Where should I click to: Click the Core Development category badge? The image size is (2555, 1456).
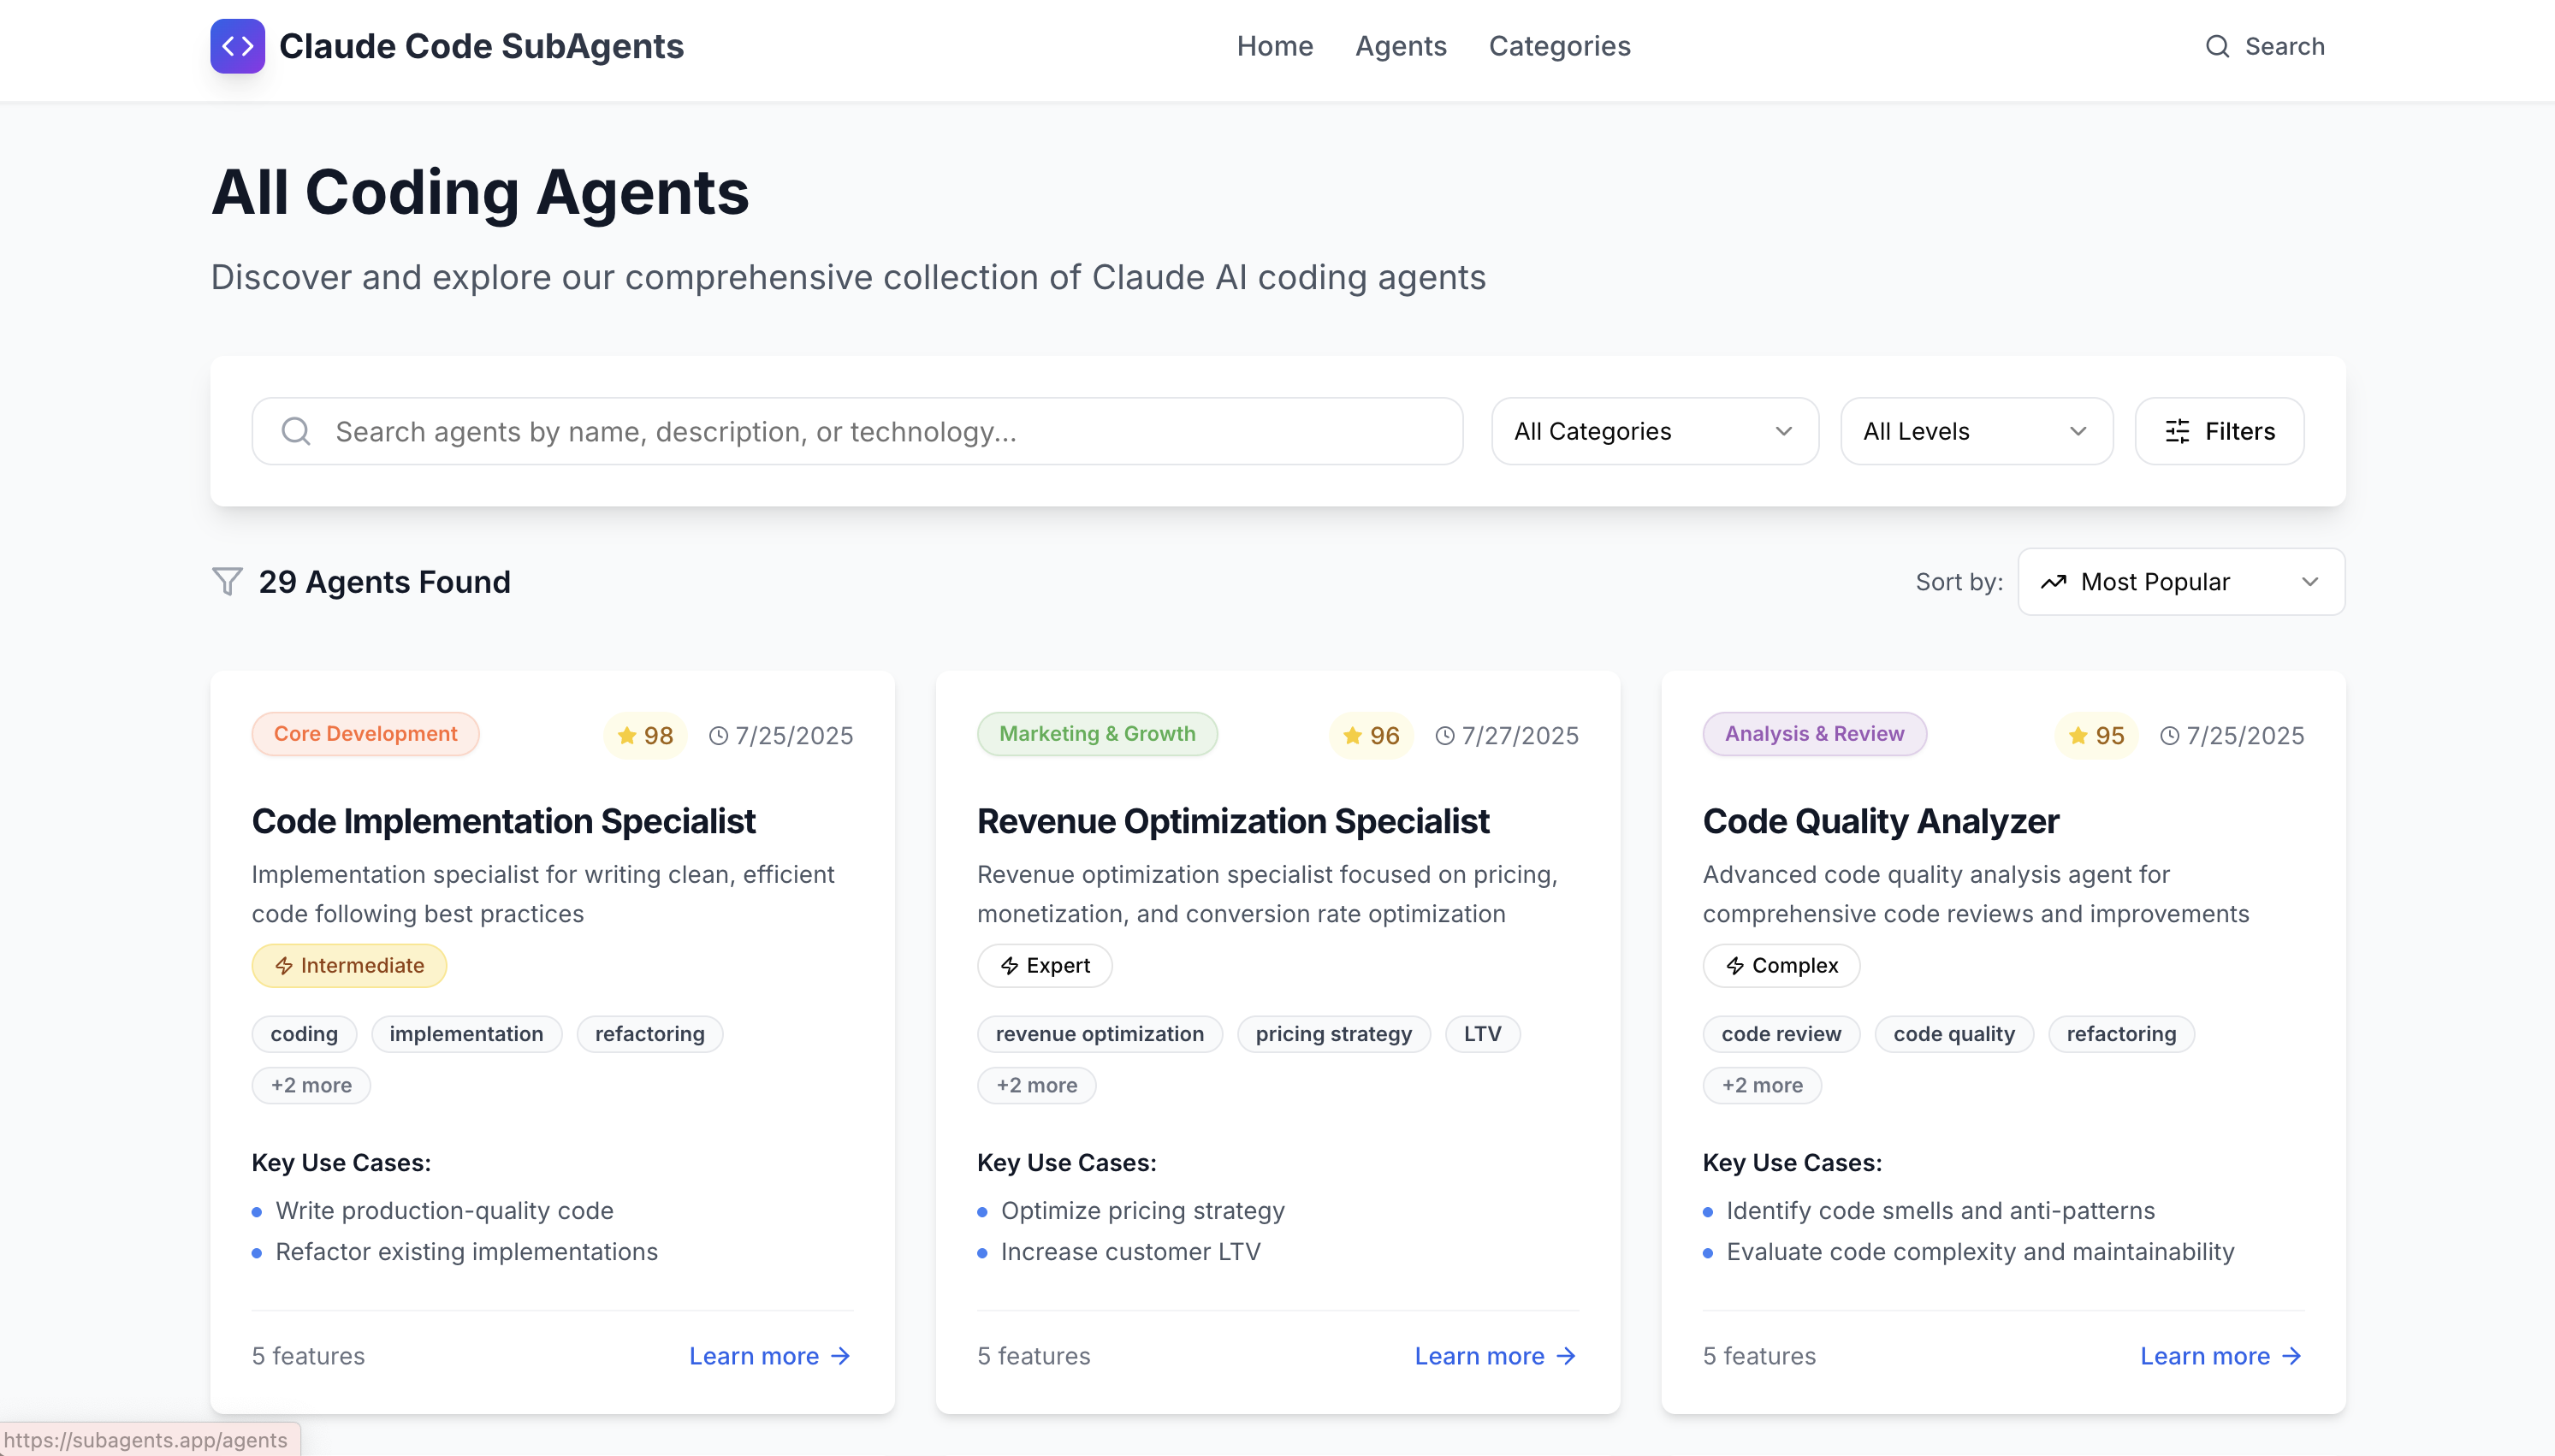tap(365, 734)
